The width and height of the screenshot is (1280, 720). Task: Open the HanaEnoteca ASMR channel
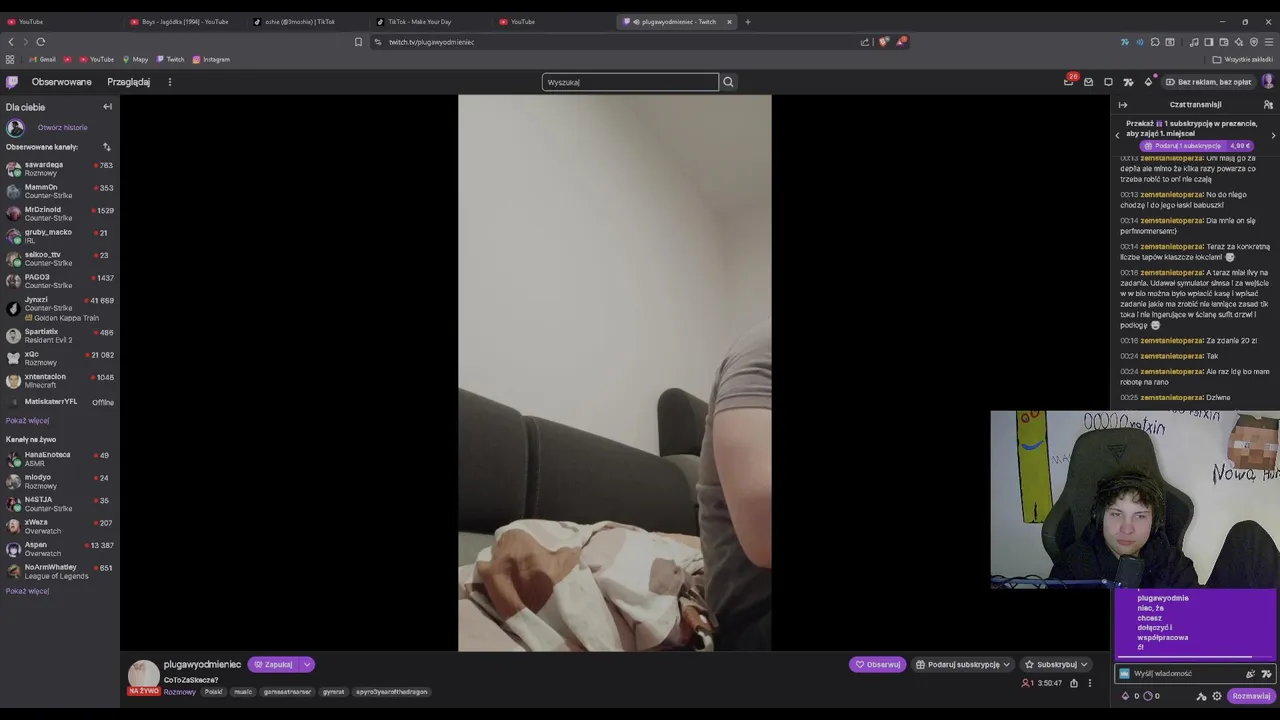pos(60,459)
